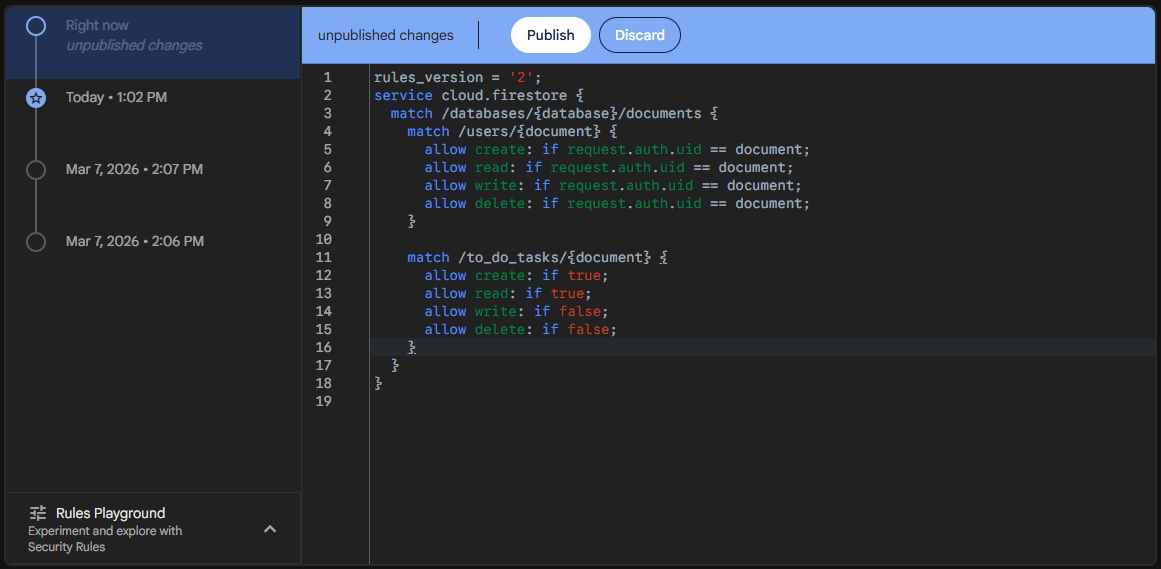Open the Mar 7, 2026 2:07 PM version
This screenshot has height=569, width=1161.
tap(134, 170)
